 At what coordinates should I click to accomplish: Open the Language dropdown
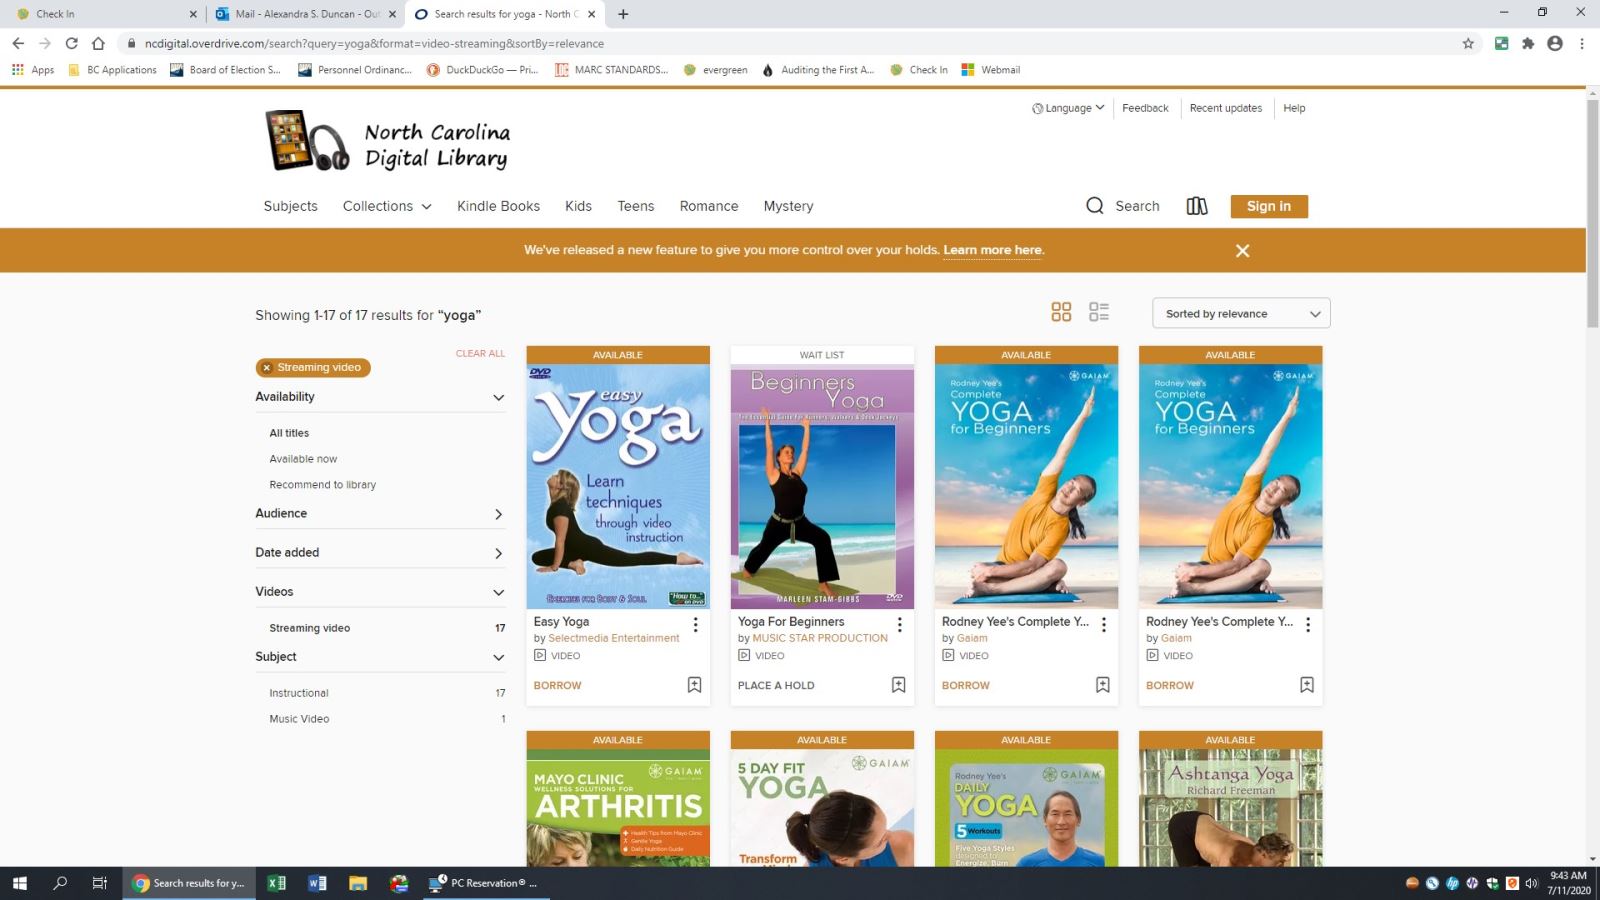point(1068,108)
